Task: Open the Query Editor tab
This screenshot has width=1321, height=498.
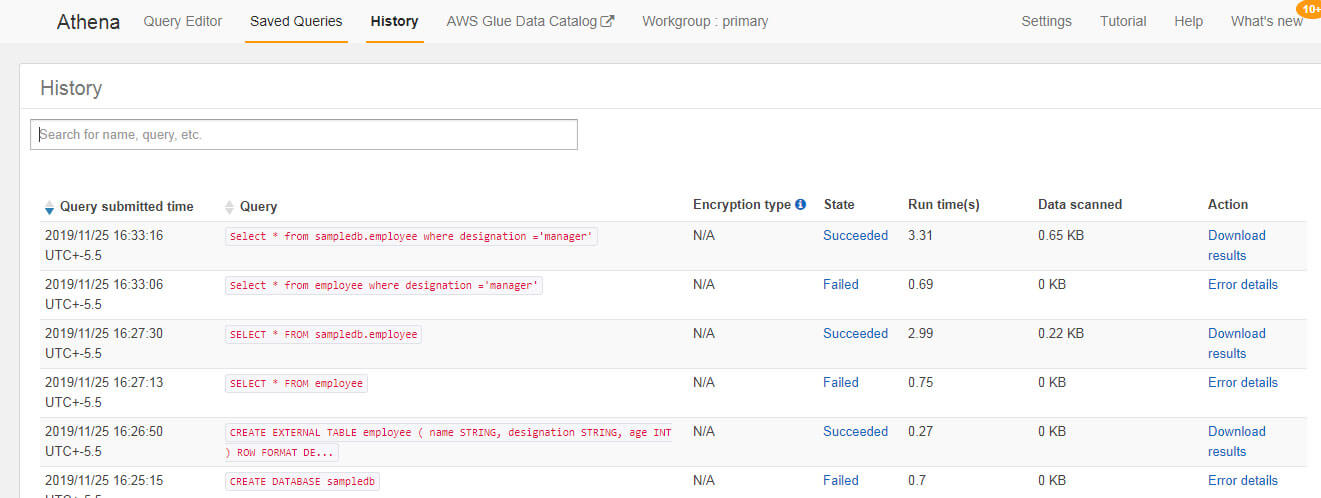Action: point(183,21)
